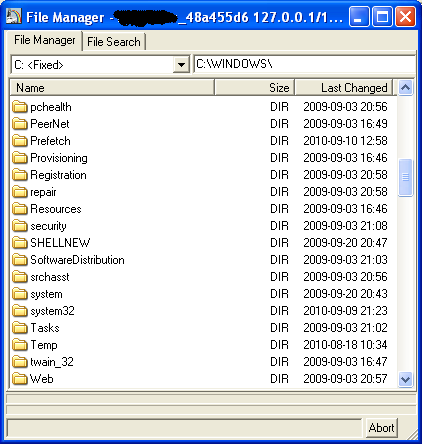This screenshot has height=444, width=423.
Task: Open the C: <Fixed> drive dropdown
Action: pyautogui.click(x=181, y=64)
